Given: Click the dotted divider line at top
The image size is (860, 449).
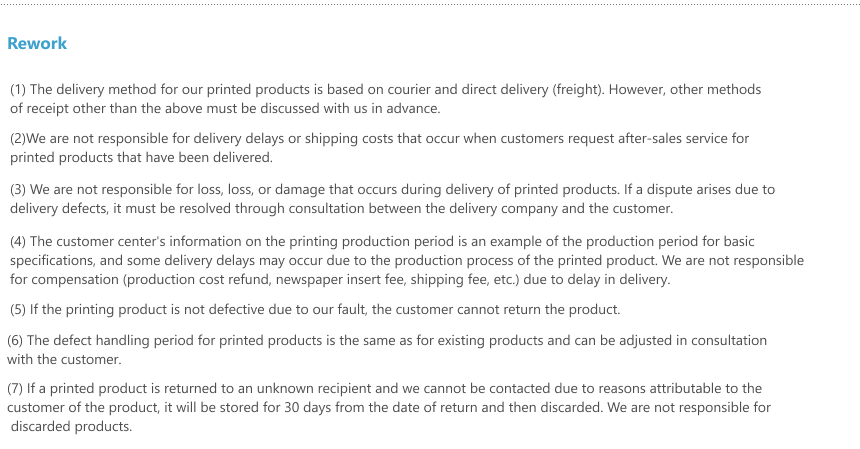Looking at the screenshot, I should coord(430,4).
